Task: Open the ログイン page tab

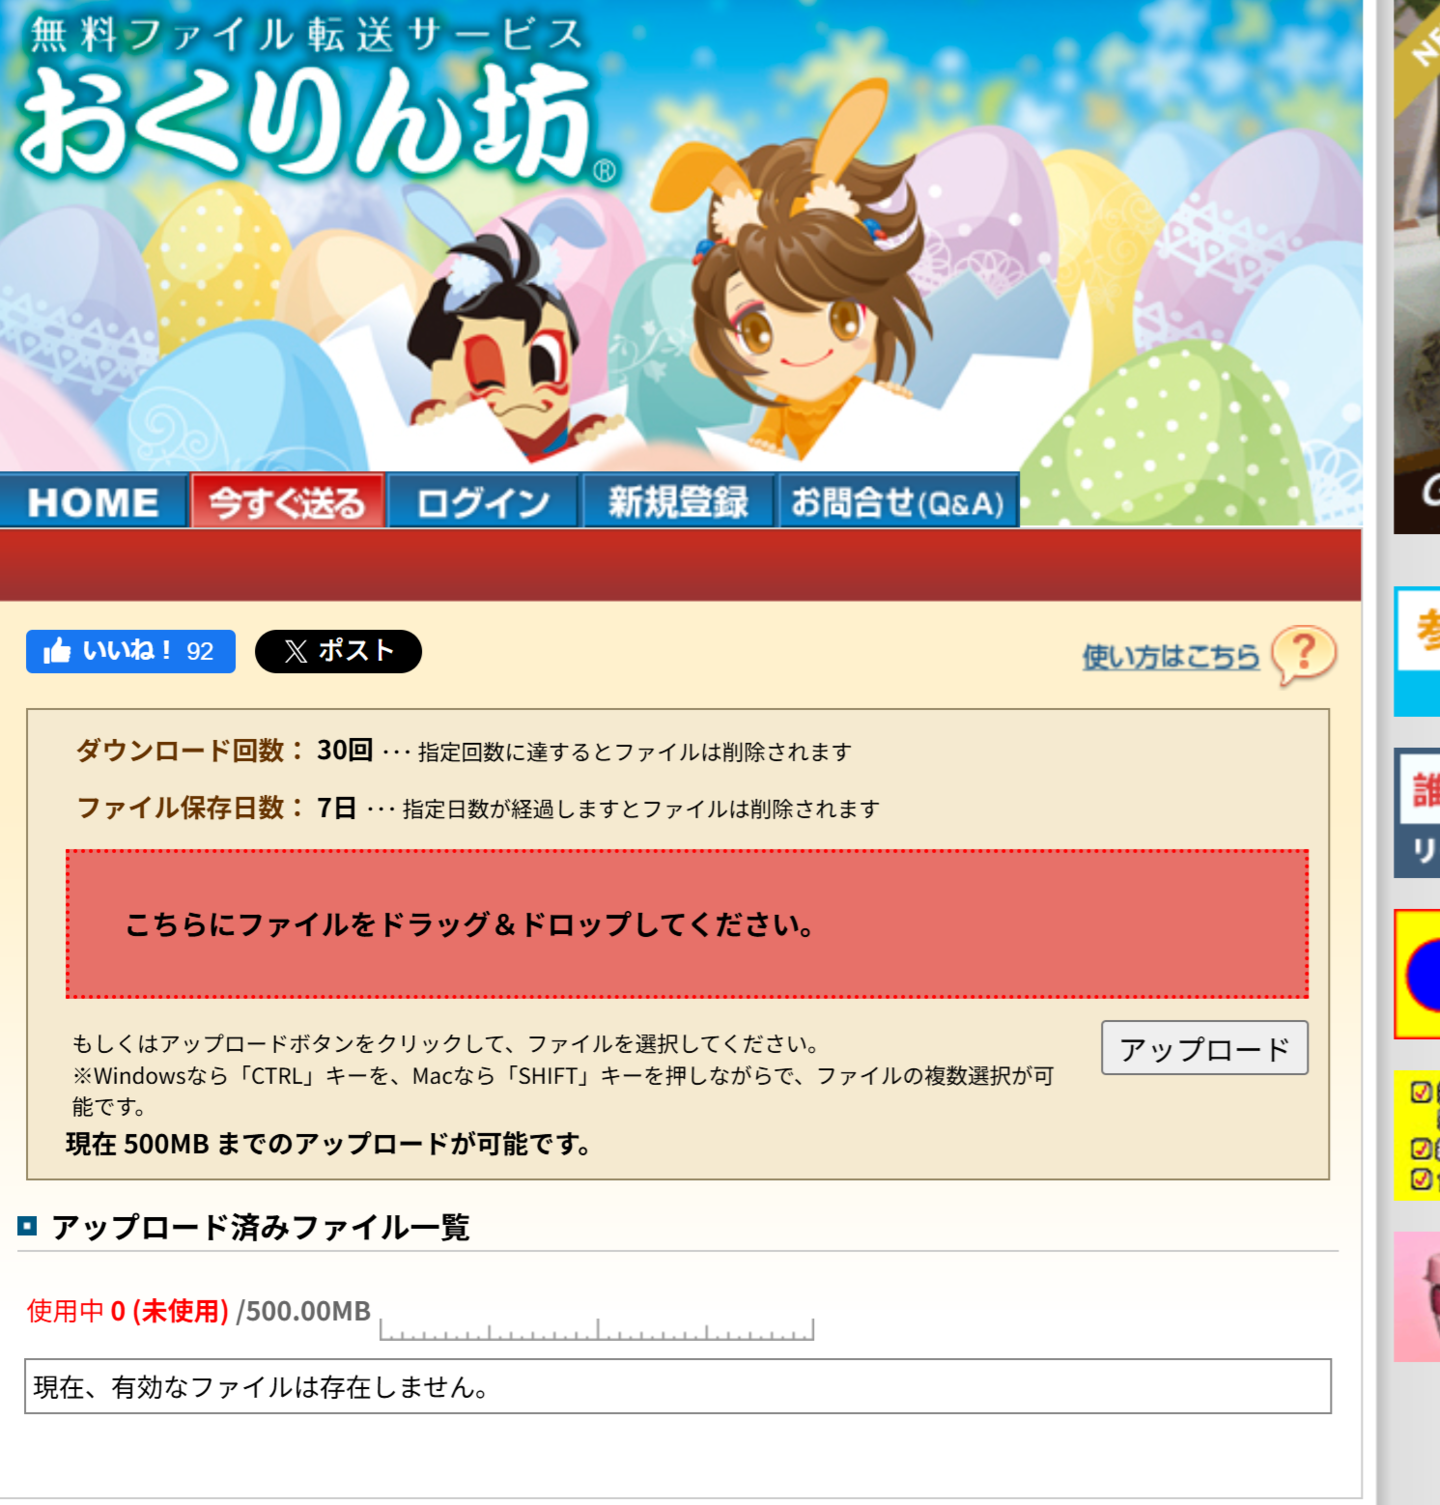Action: pyautogui.click(x=483, y=501)
